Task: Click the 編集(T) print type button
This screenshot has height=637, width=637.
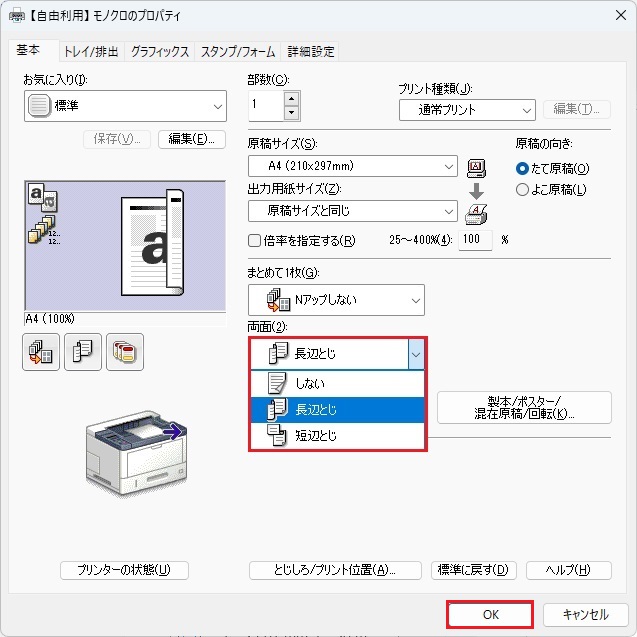Action: (576, 109)
